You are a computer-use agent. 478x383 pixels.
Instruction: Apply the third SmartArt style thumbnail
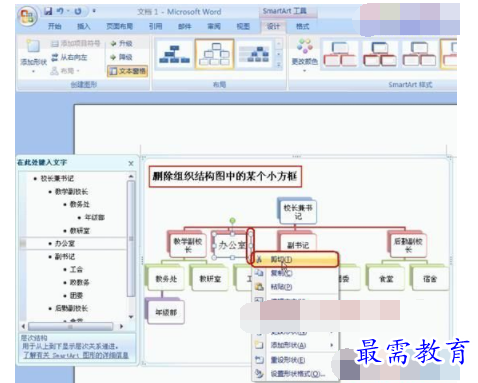pos(419,54)
